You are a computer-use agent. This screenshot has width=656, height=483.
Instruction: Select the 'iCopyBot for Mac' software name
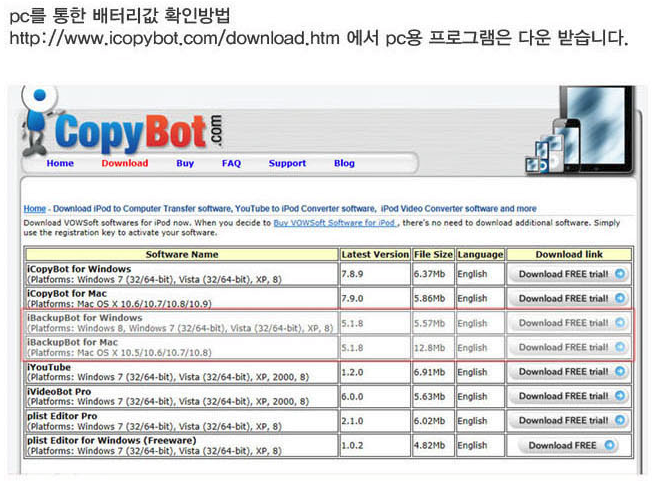point(67,293)
